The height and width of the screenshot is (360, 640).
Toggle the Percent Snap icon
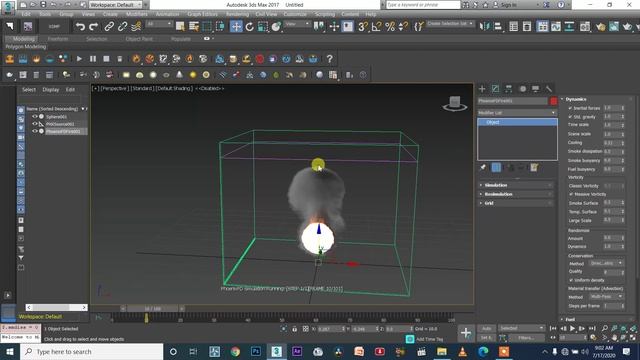click(x=390, y=27)
